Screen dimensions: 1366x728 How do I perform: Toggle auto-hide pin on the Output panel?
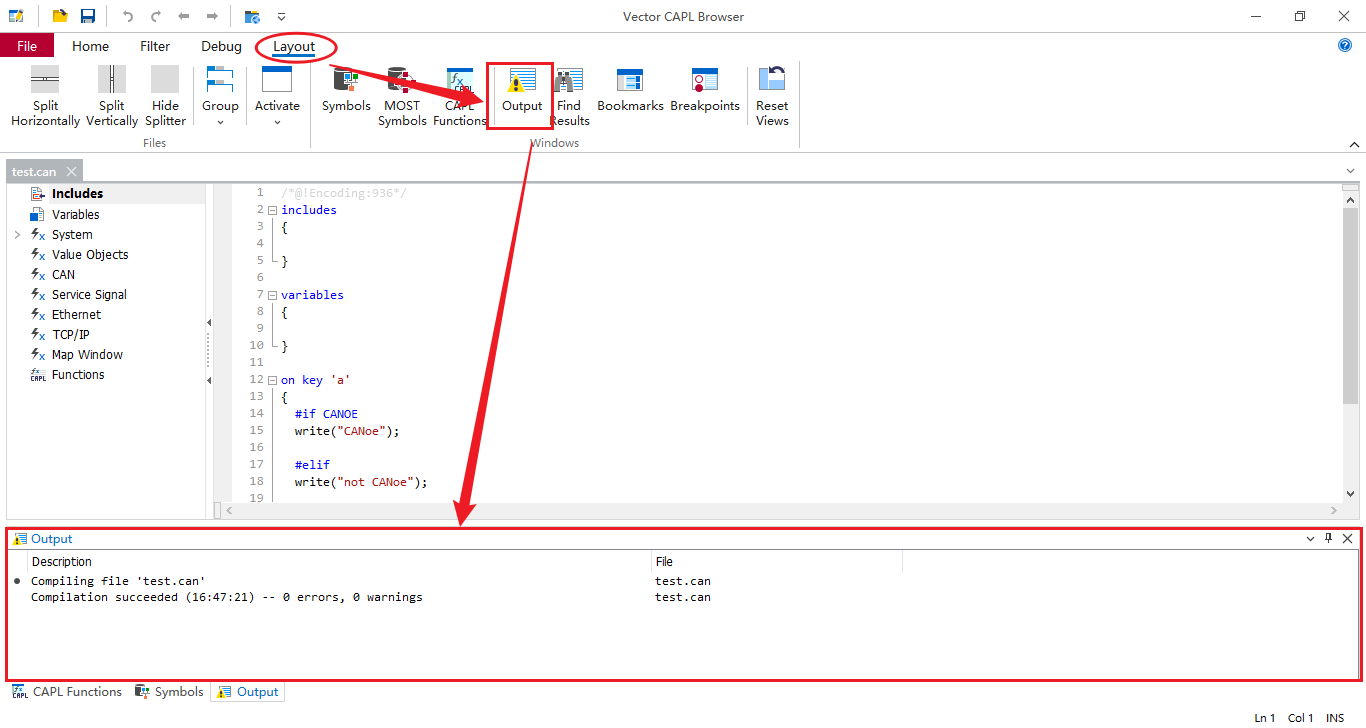tap(1329, 539)
